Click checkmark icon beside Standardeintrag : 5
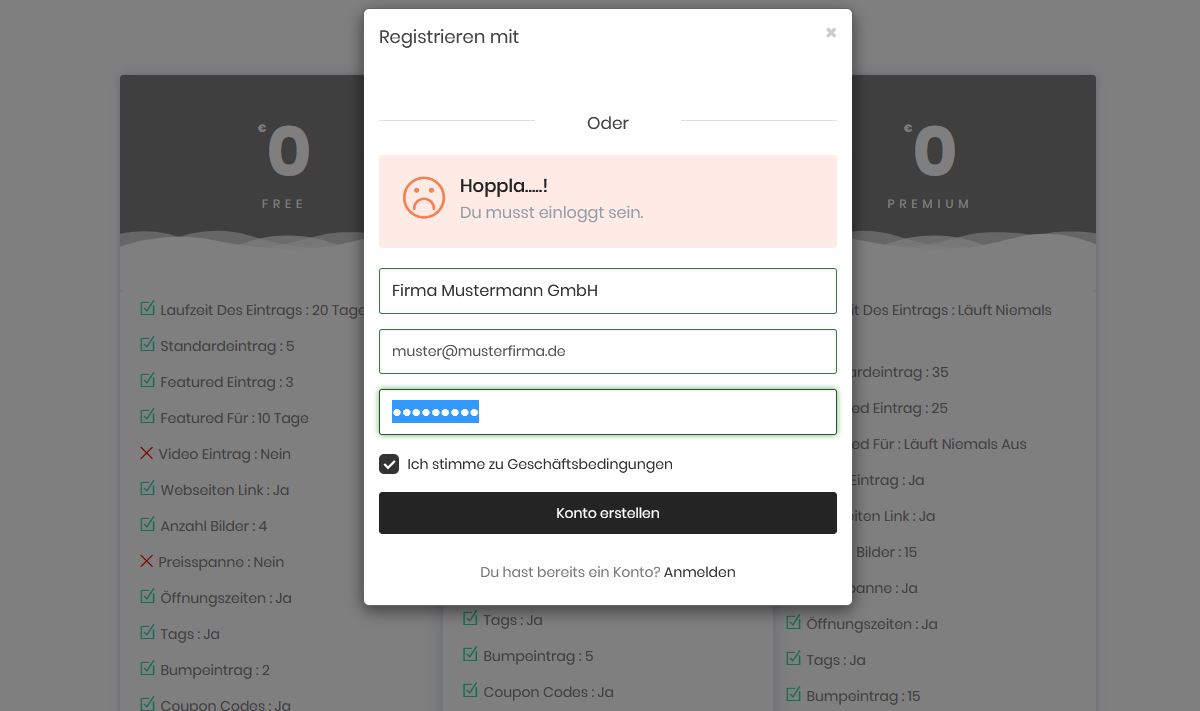Image resolution: width=1200 pixels, height=711 pixels. 147,345
